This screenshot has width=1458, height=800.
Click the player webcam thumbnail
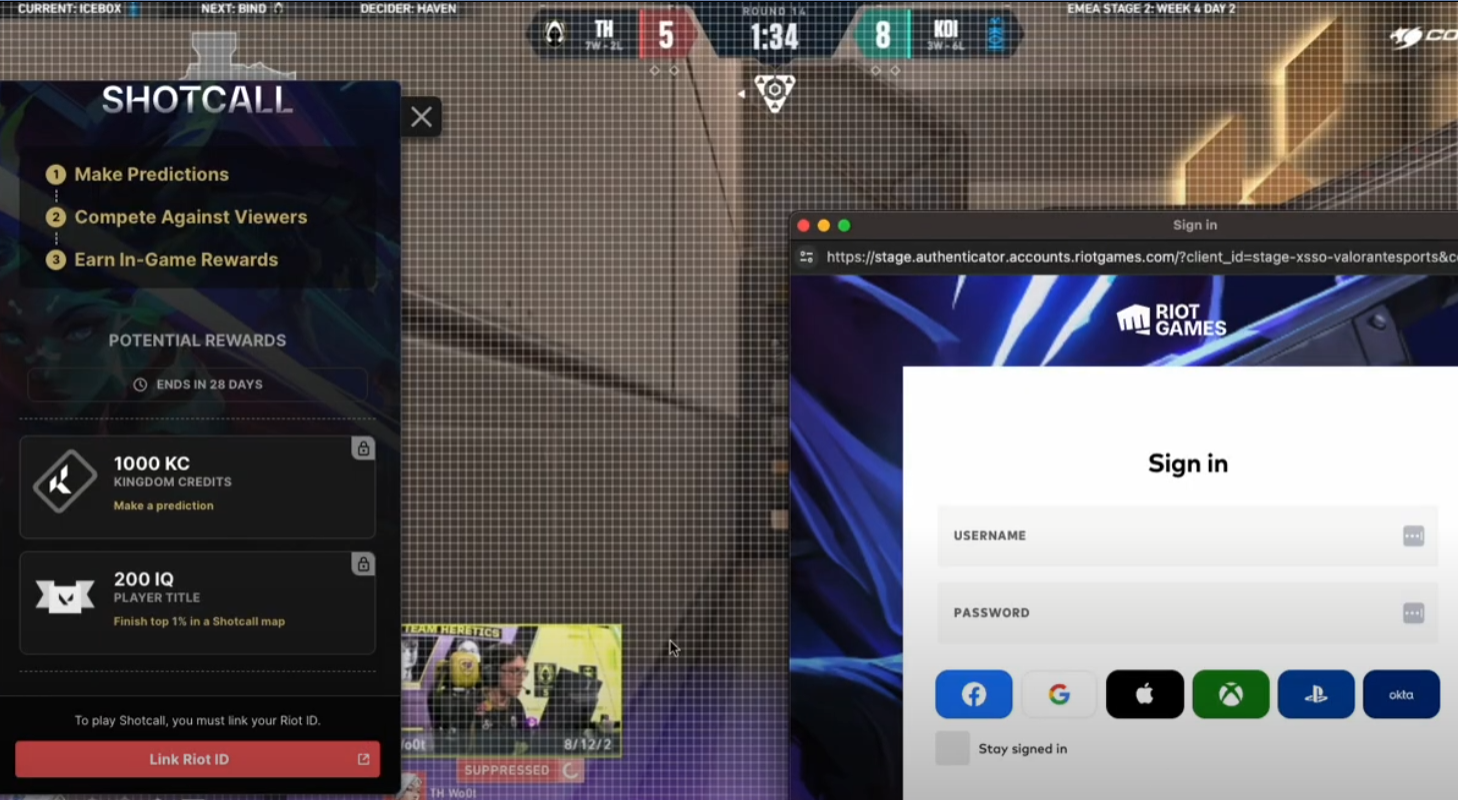pos(511,690)
